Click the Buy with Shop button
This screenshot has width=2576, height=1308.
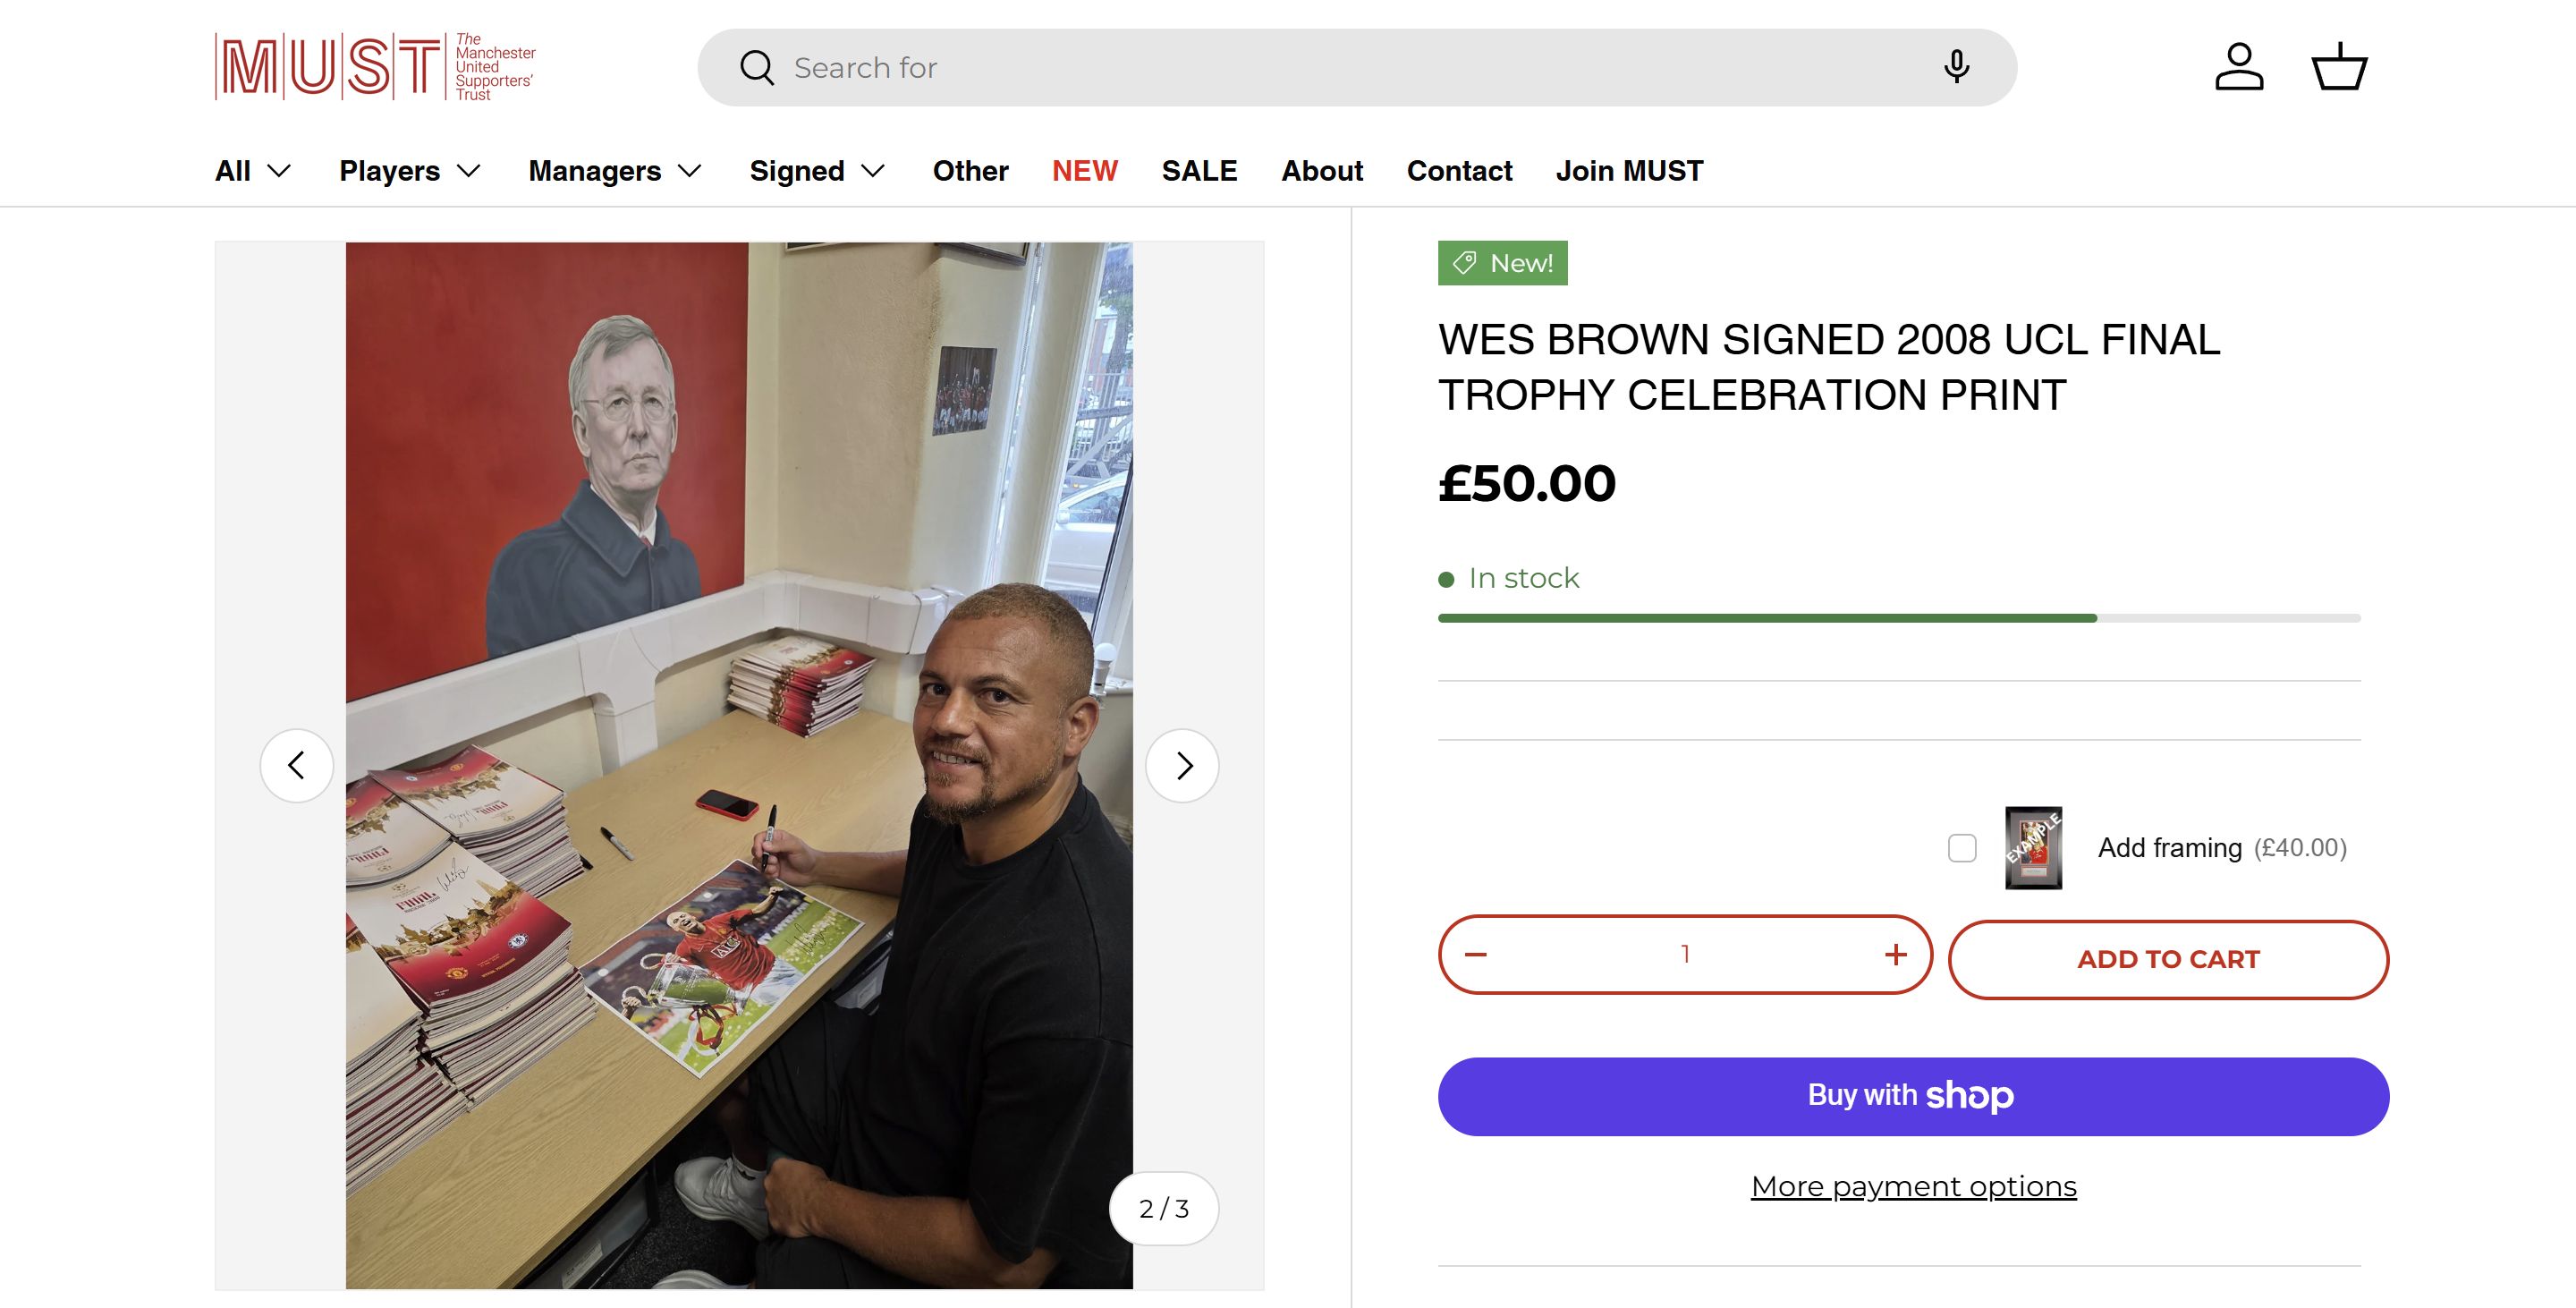tap(1913, 1096)
